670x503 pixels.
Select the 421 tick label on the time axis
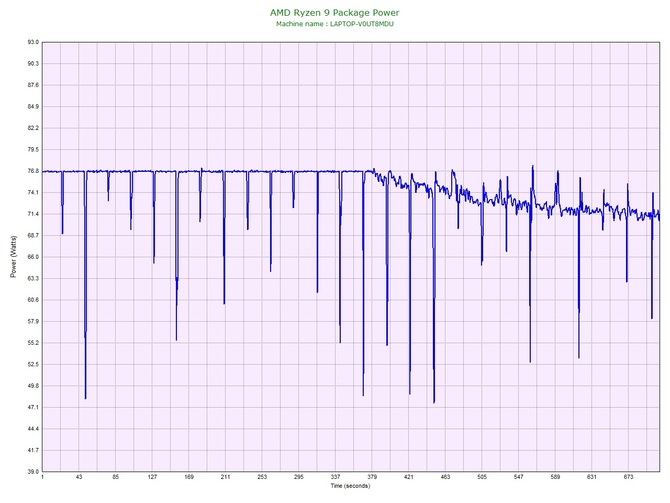pyautogui.click(x=409, y=478)
